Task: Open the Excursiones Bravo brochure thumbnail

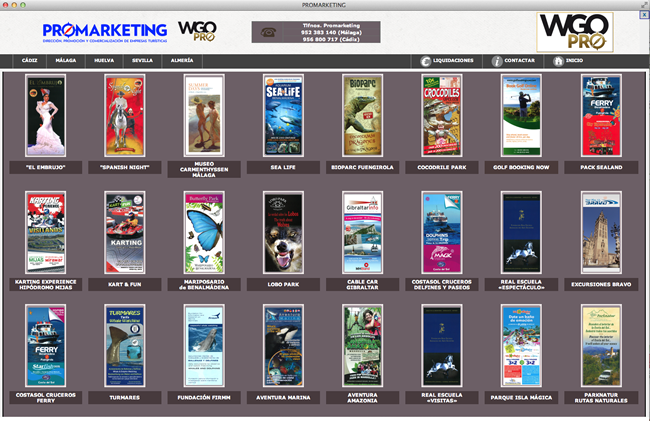Action: (601, 232)
